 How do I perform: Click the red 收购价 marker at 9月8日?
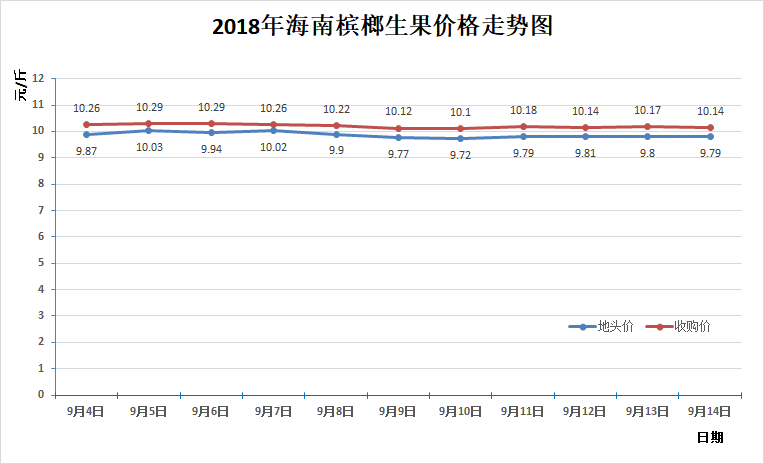click(336, 125)
